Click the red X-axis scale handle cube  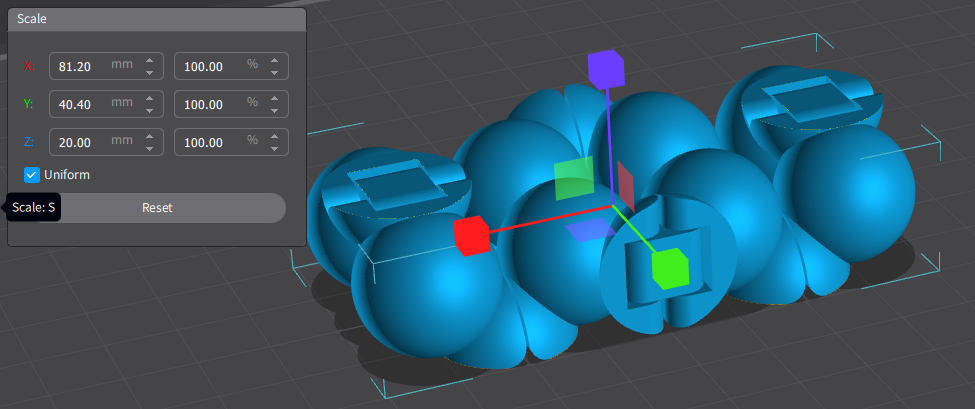click(x=471, y=236)
